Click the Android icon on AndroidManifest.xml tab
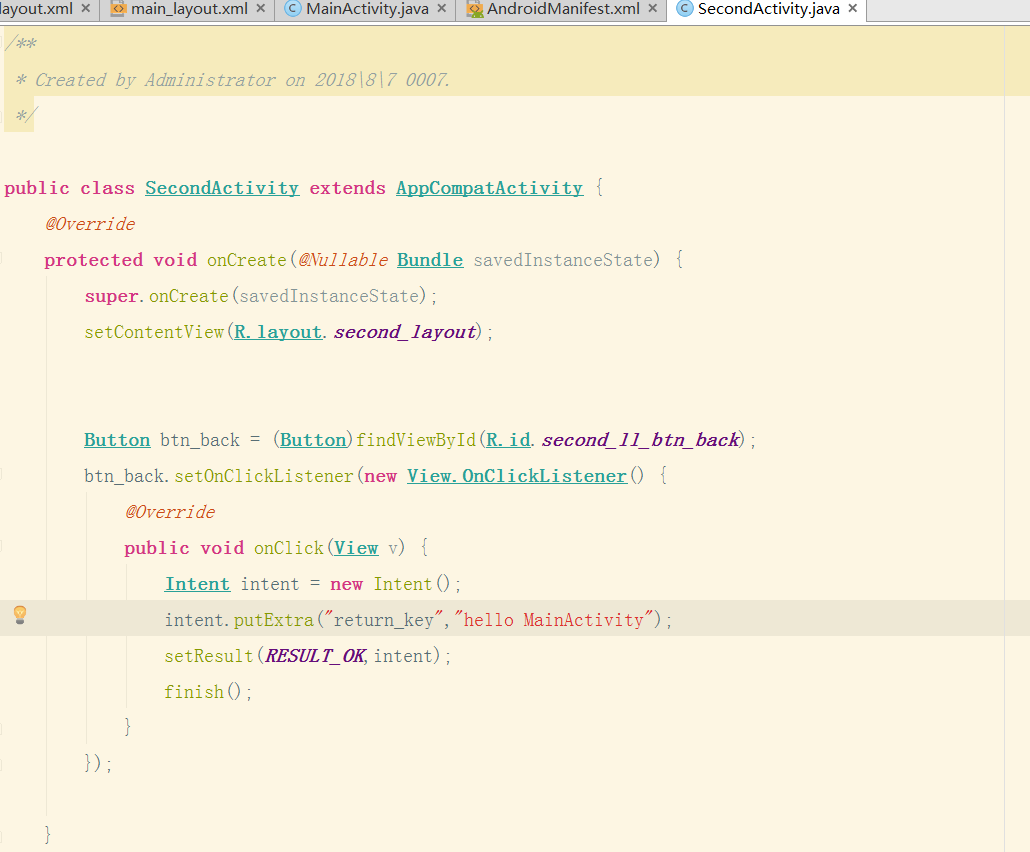Screen dimensions: 1030x852 coord(474,9)
